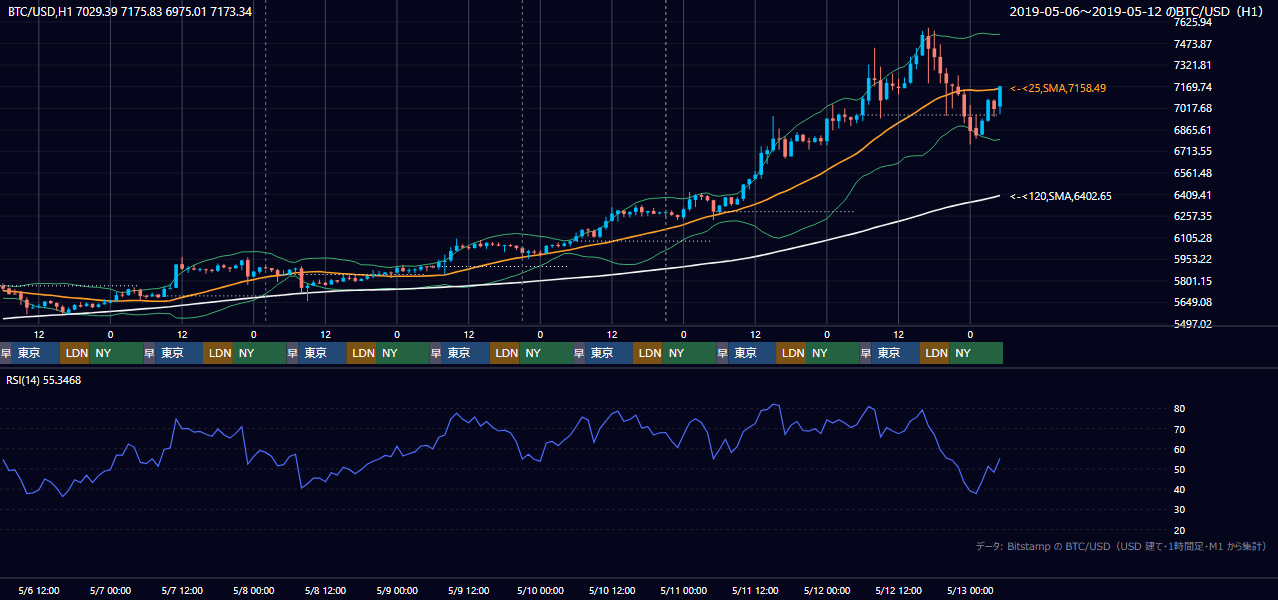Click the 5/6 12:00 date label

pos(39,590)
